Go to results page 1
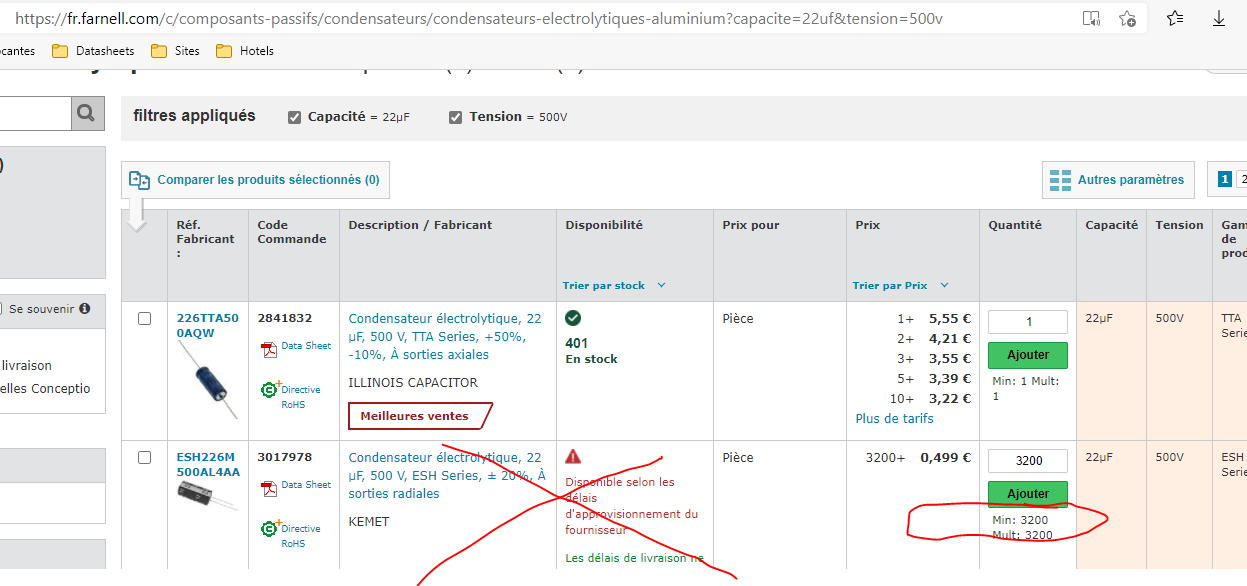This screenshot has width=1247, height=586. pyautogui.click(x=1224, y=180)
